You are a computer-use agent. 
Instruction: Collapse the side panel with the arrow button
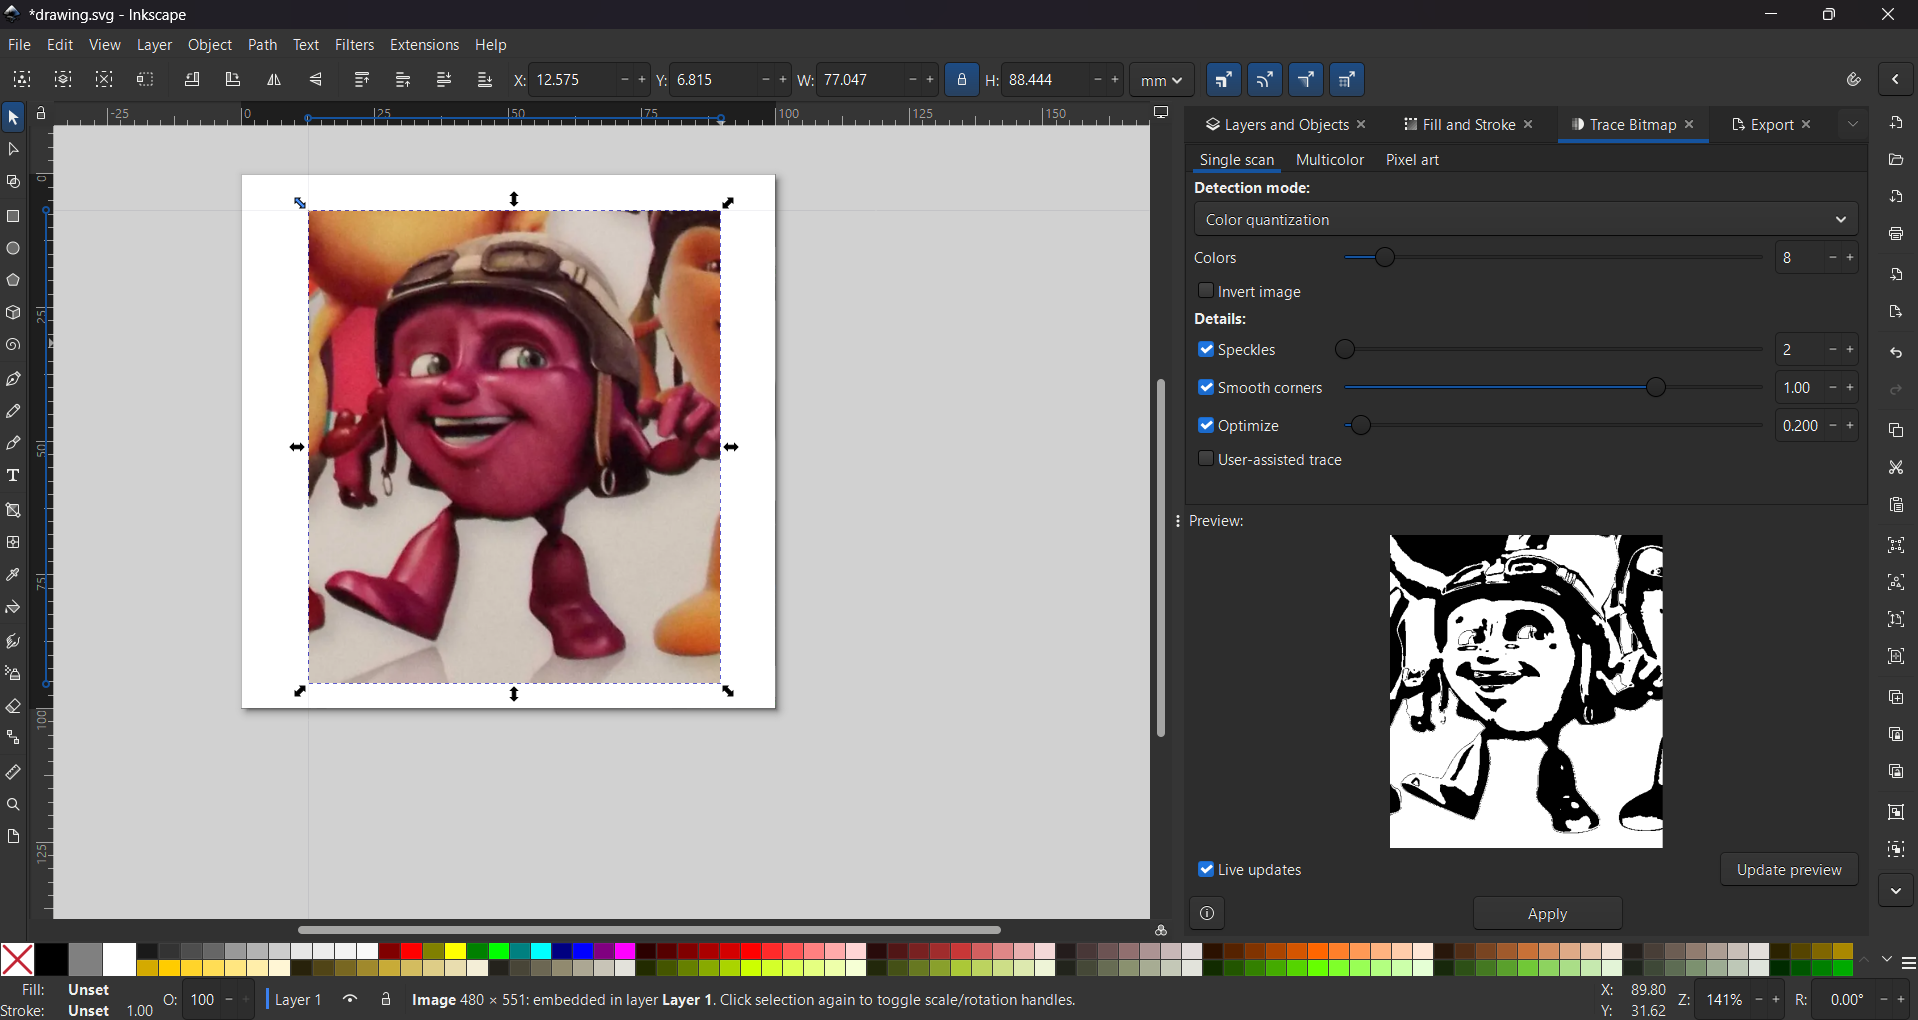(1896, 80)
